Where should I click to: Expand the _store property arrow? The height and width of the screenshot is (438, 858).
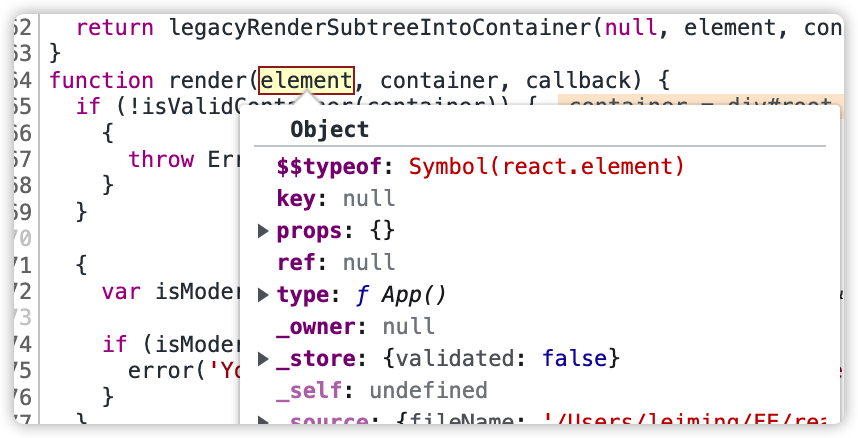coord(263,359)
